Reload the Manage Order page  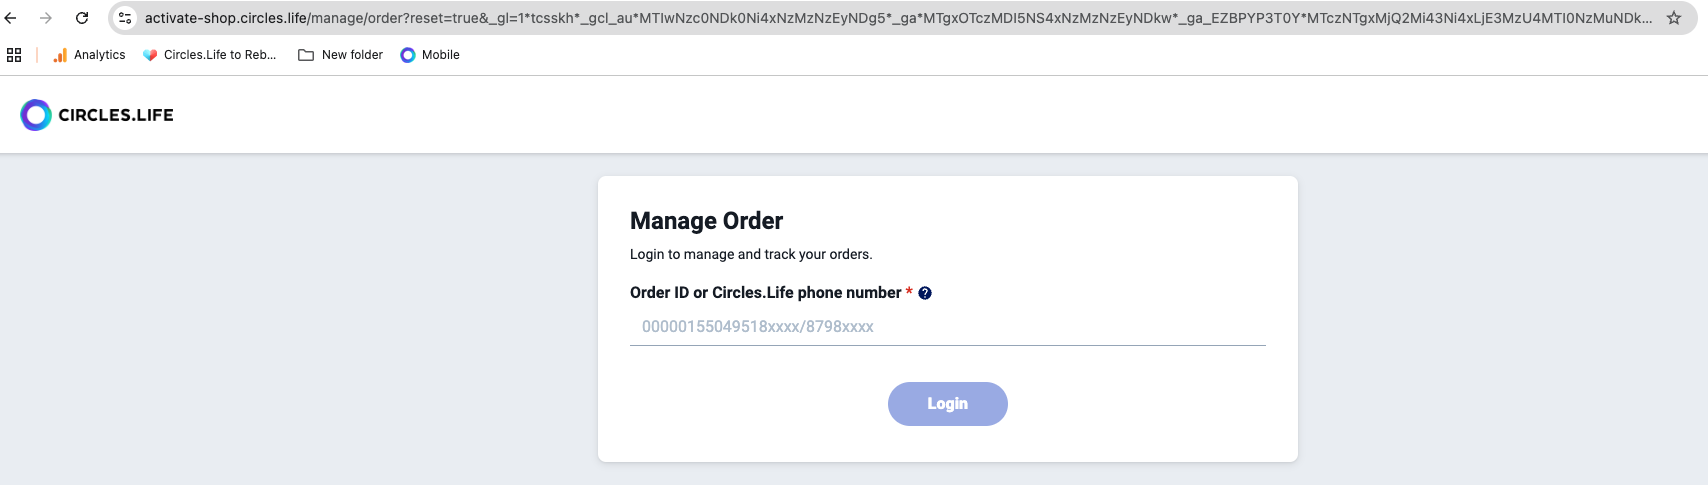(x=82, y=18)
